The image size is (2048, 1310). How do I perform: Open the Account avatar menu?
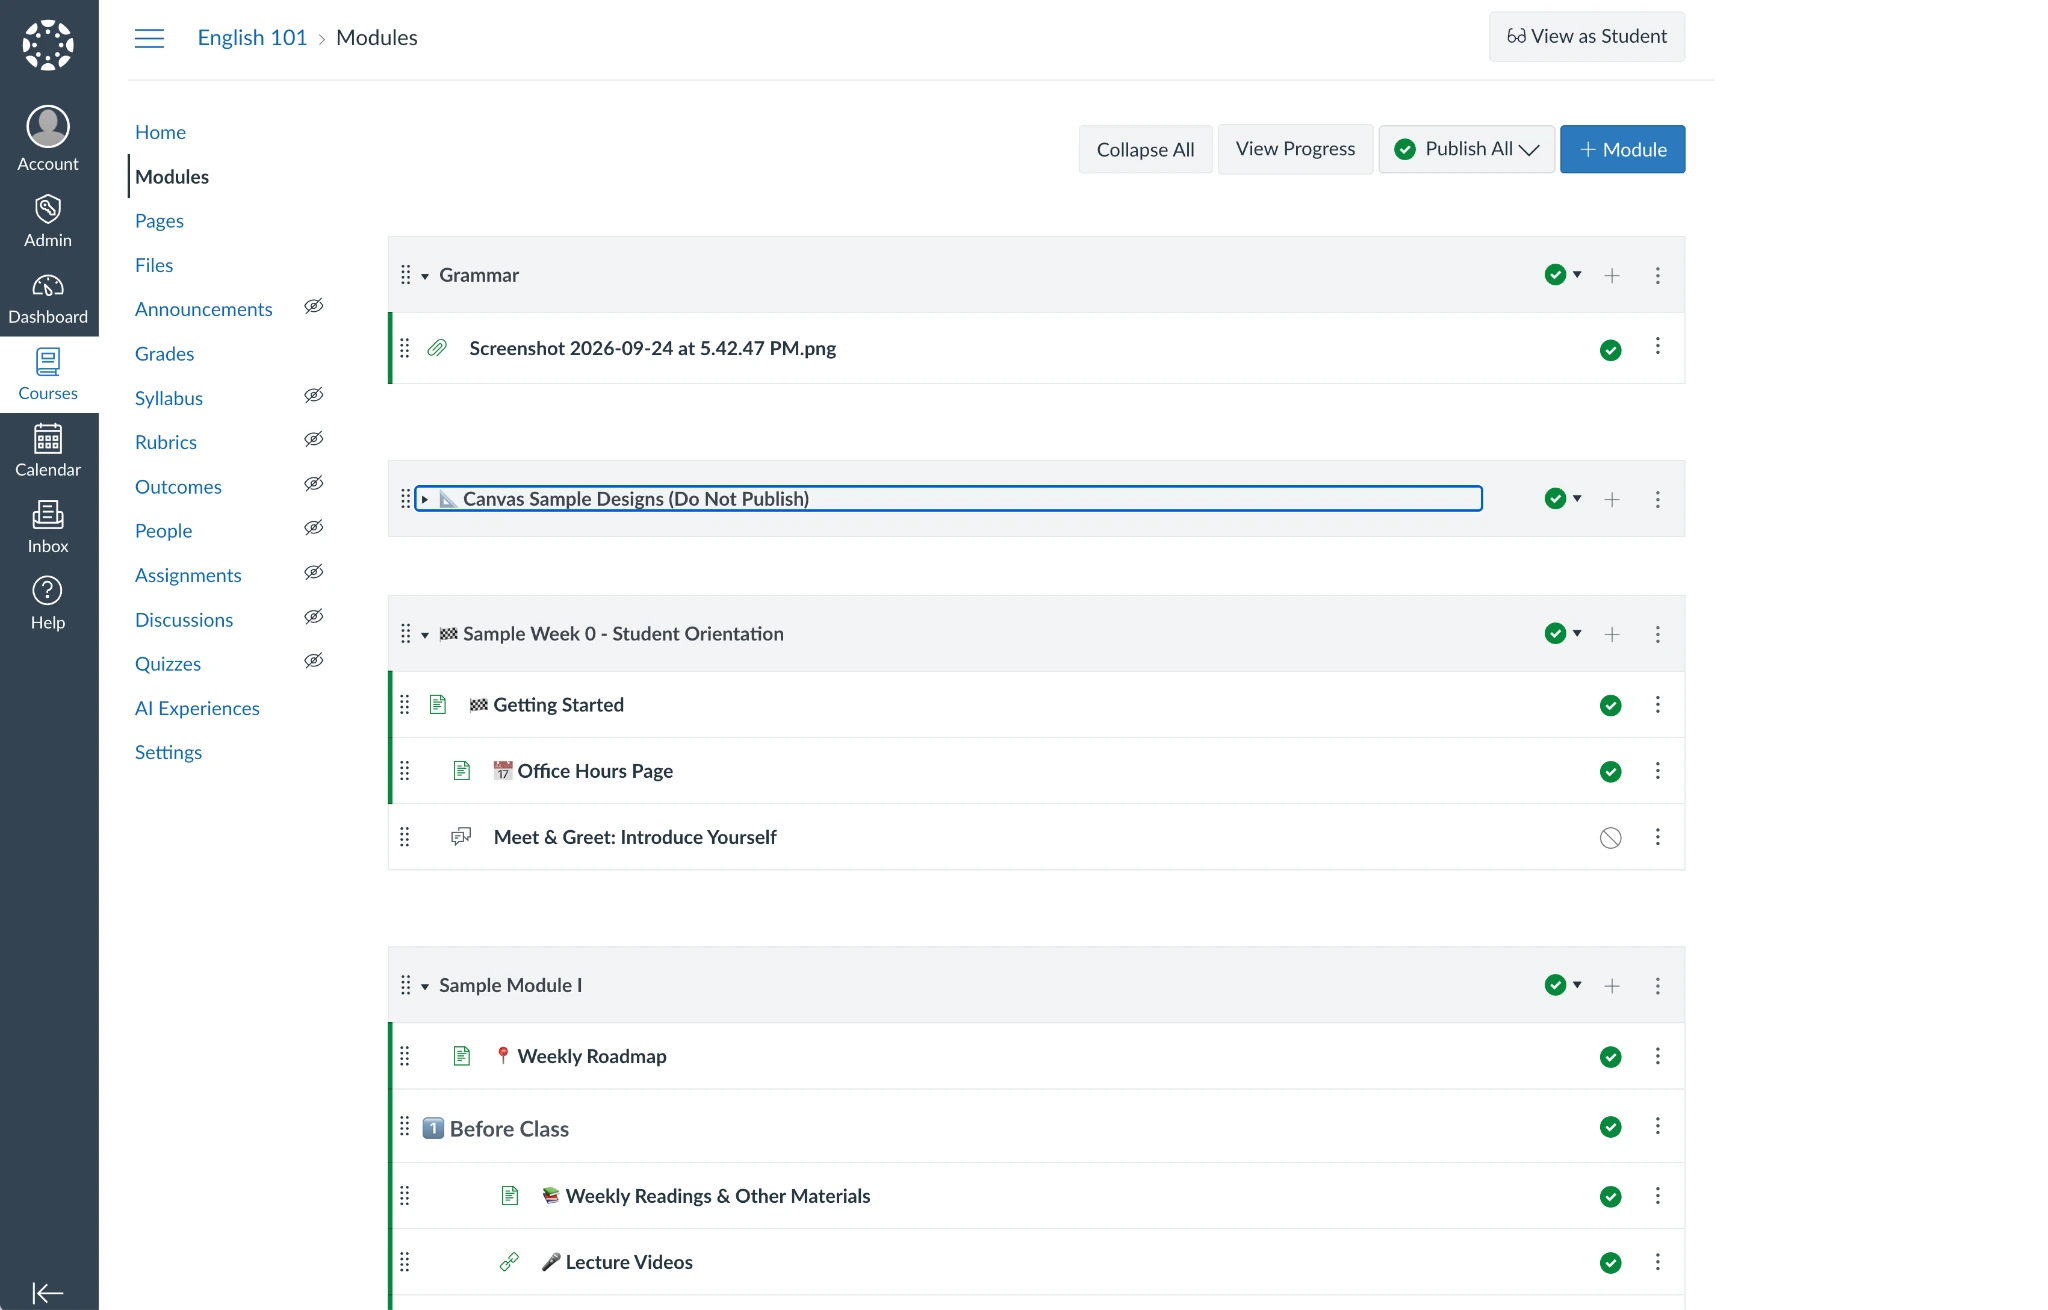[x=48, y=139]
